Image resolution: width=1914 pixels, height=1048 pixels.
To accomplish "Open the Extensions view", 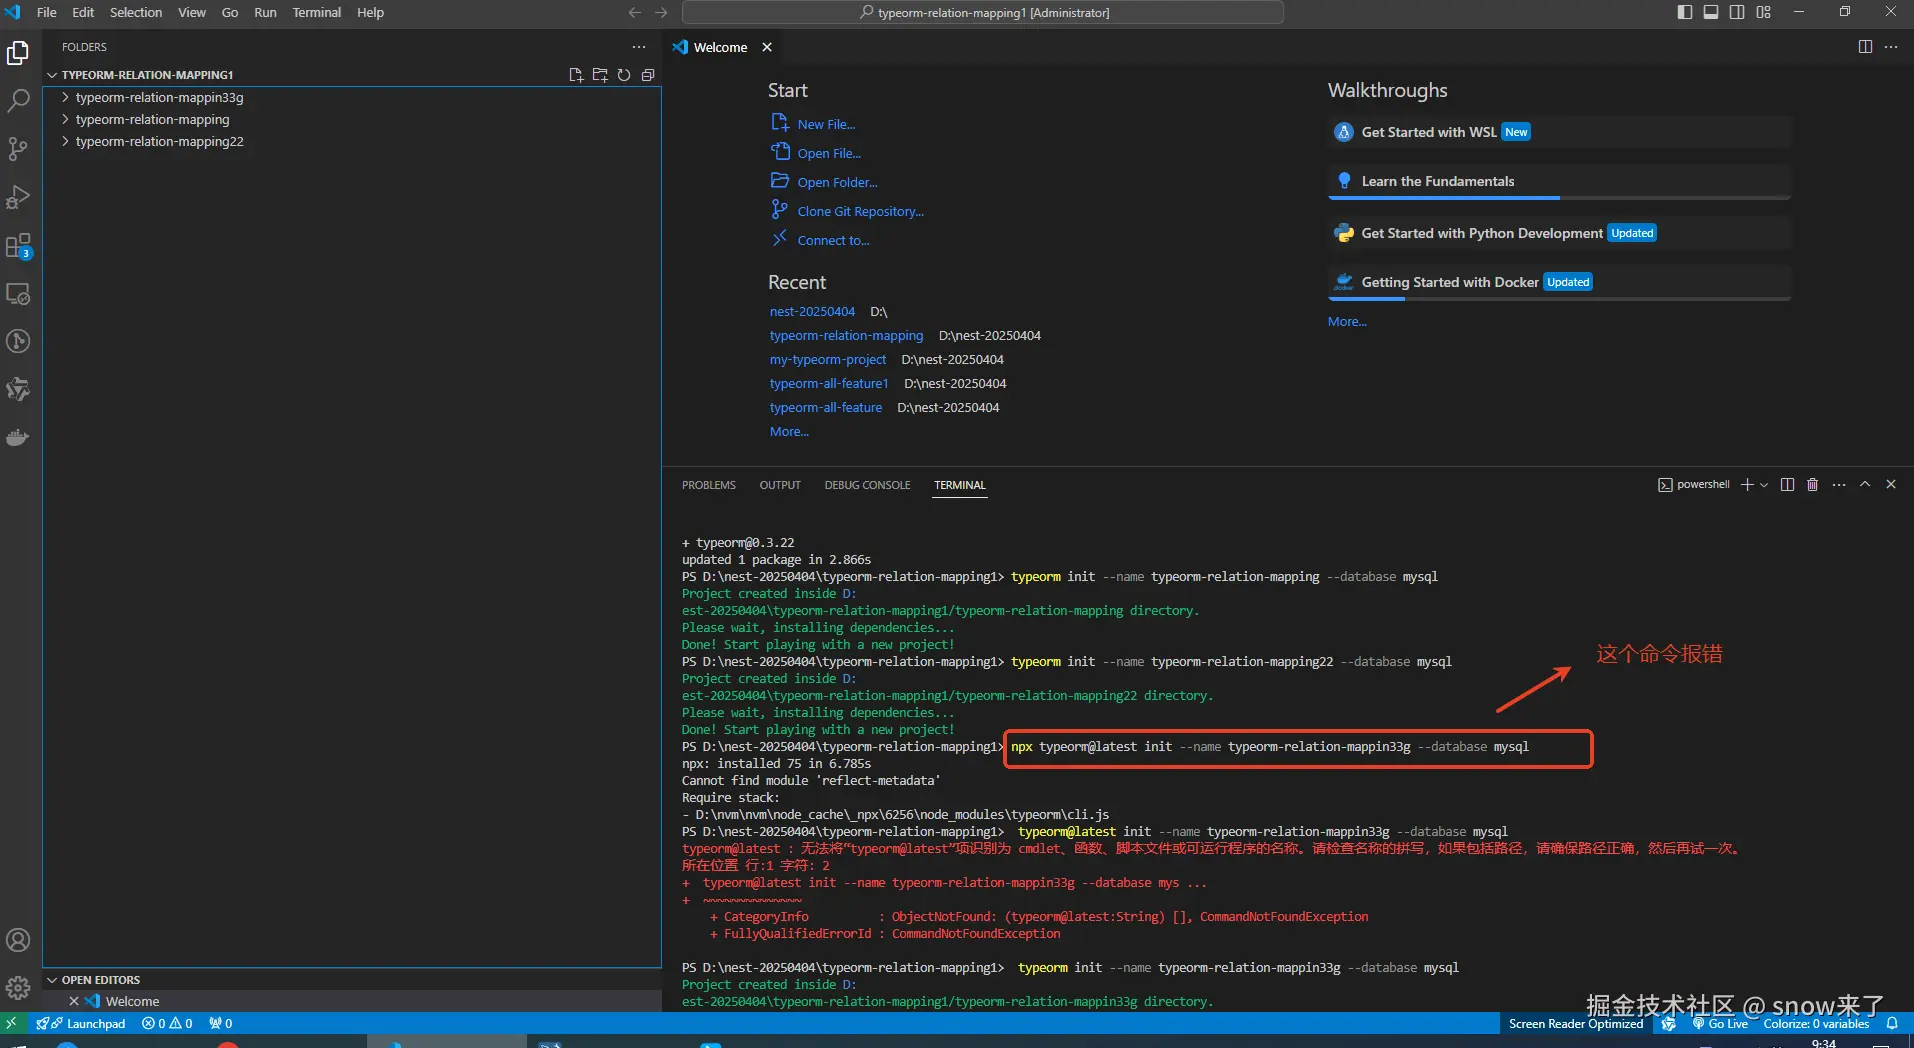I will tap(18, 246).
